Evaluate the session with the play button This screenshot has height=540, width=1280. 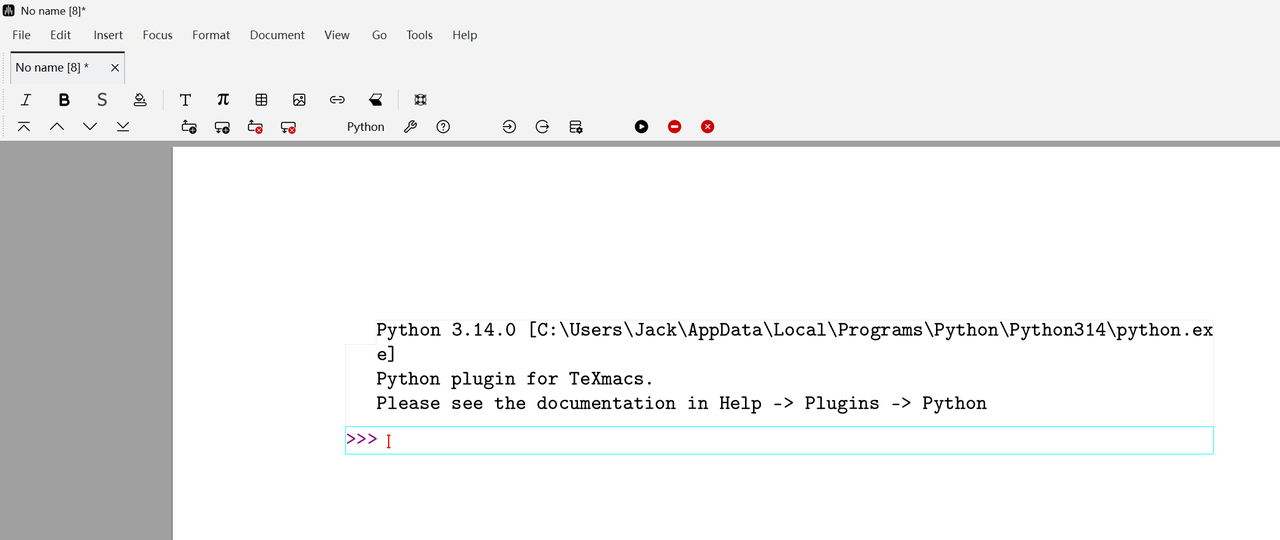[642, 127]
